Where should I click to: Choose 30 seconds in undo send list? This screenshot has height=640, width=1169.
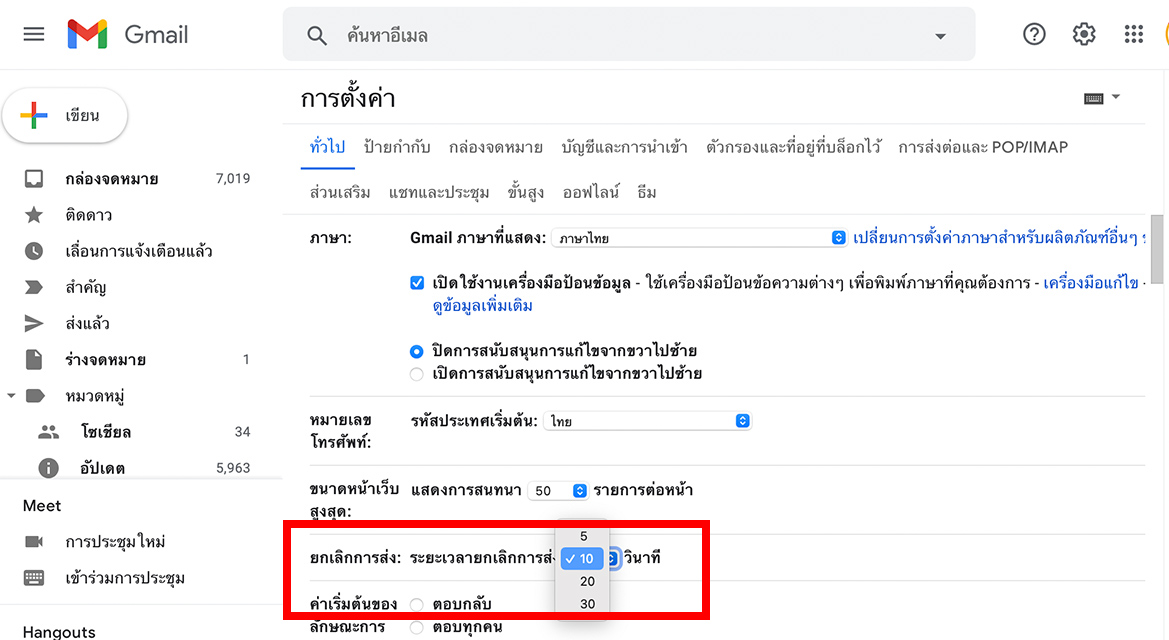pos(586,604)
